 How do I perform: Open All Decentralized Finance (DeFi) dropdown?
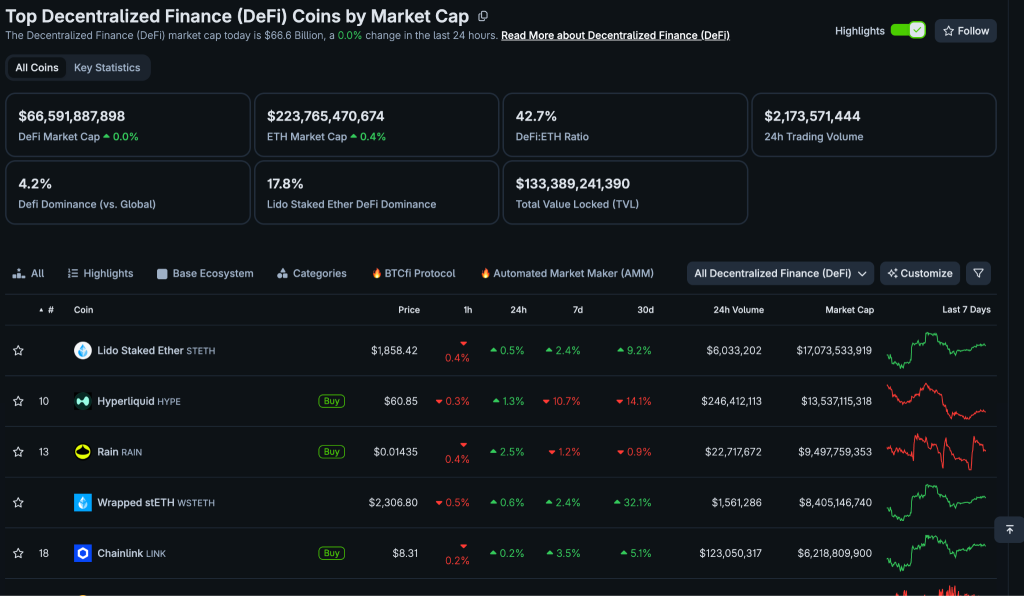(780, 274)
